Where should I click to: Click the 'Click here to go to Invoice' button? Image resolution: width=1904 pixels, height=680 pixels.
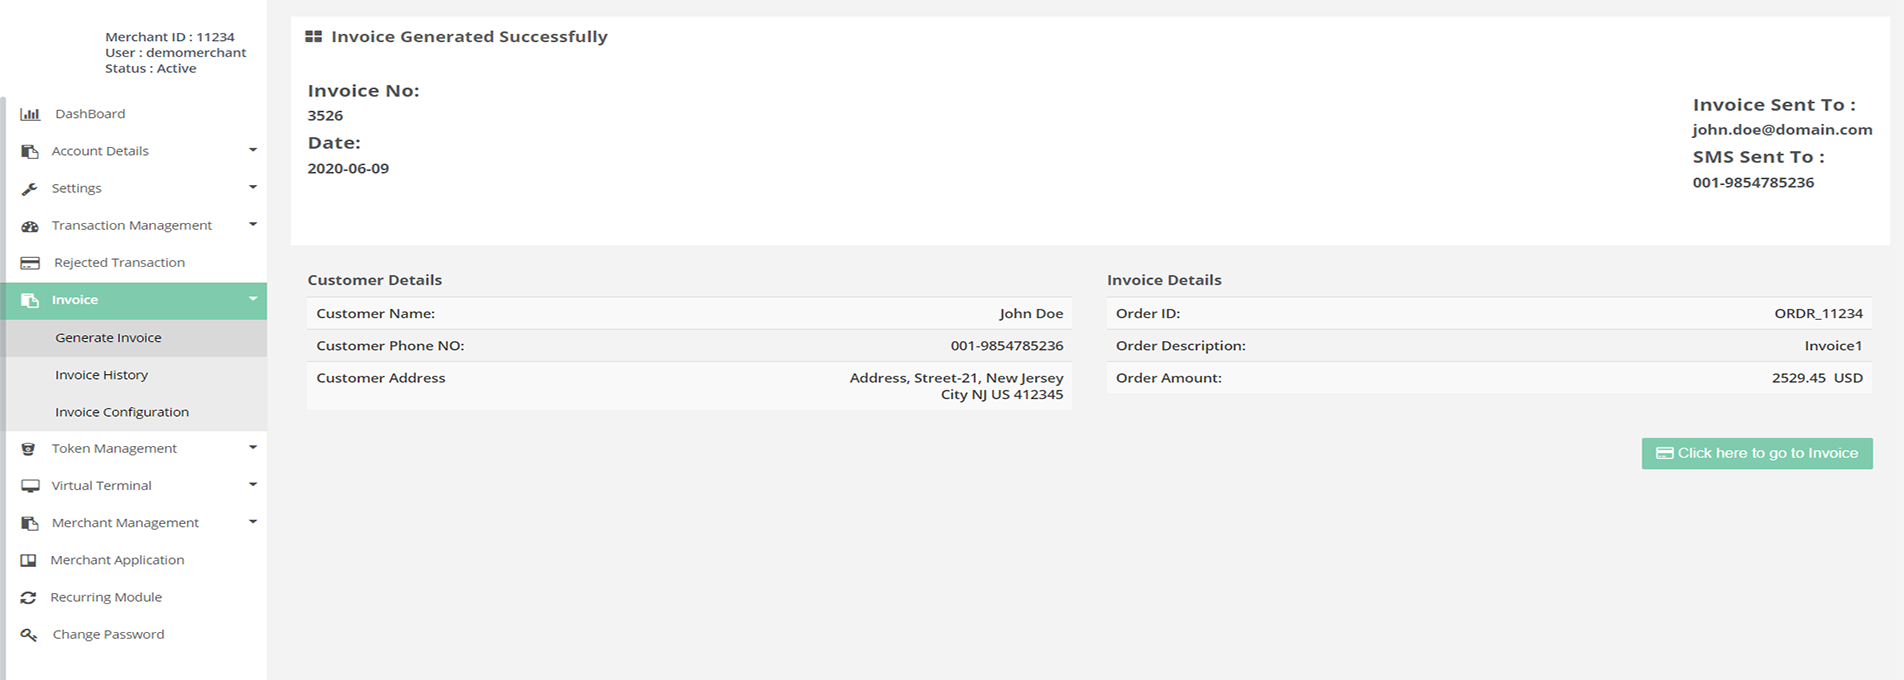tap(1756, 453)
